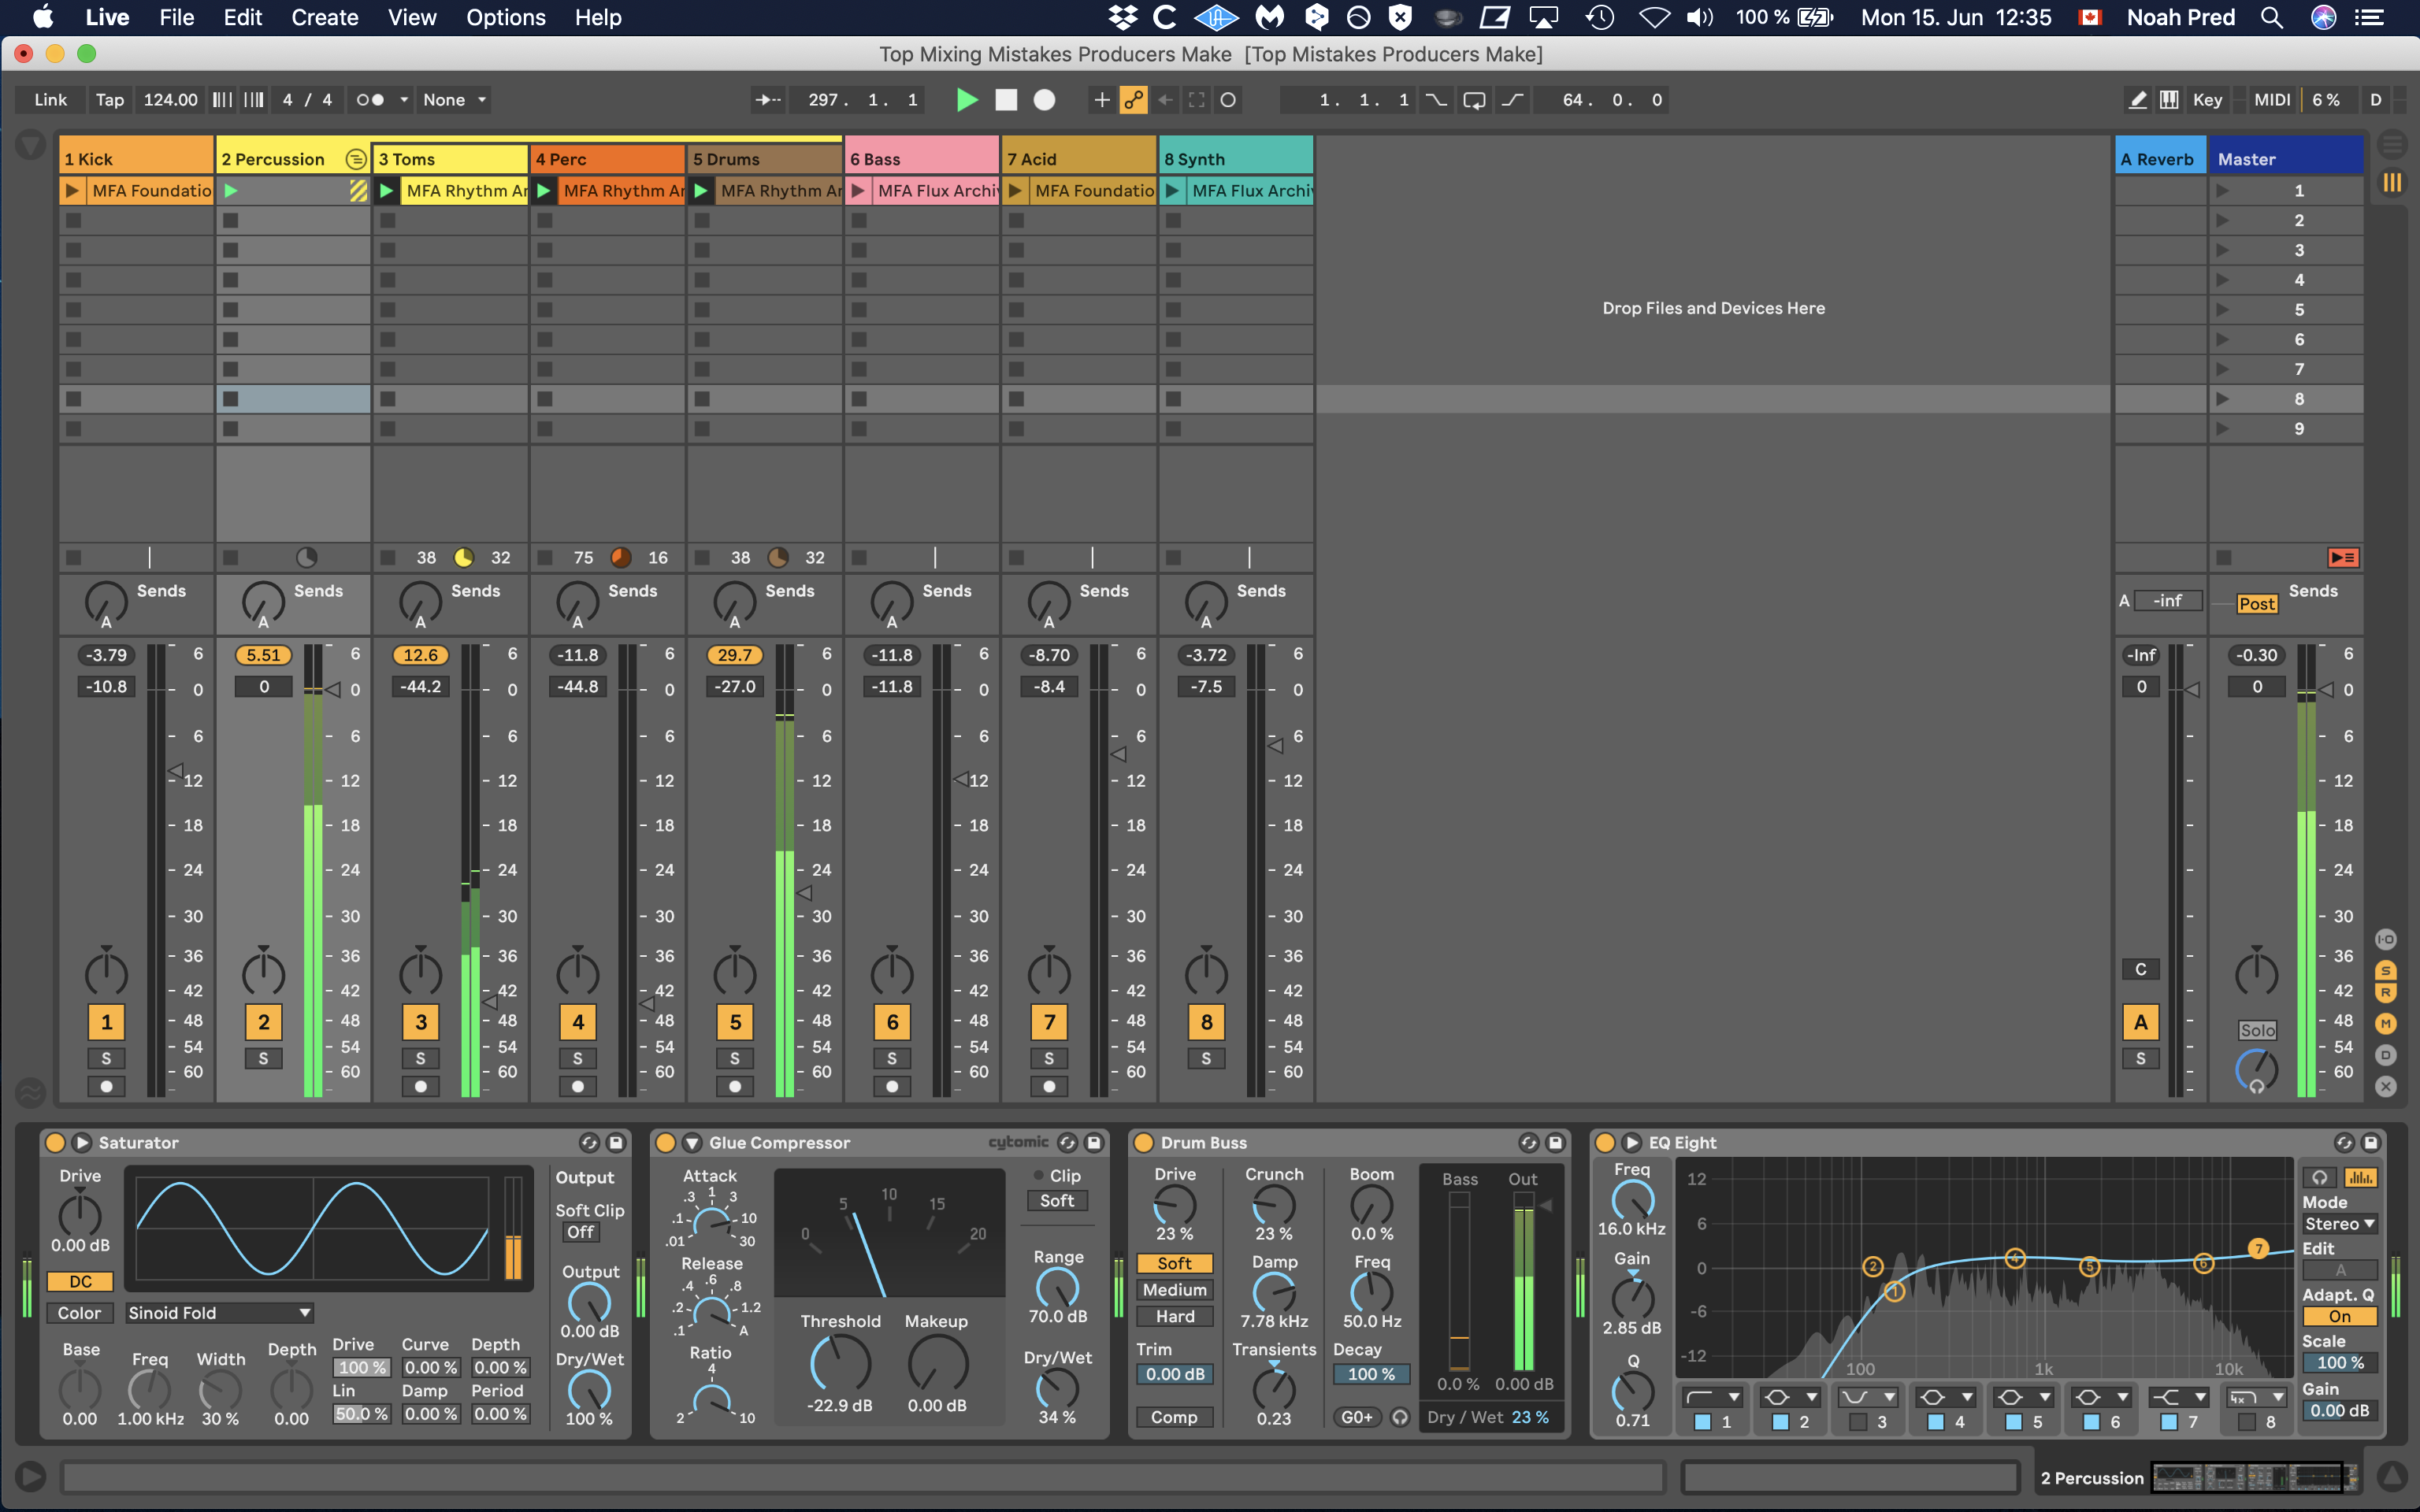2420x1512 pixels.
Task: Toggle the Crossfader section X side button
Action: tap(2386, 1086)
